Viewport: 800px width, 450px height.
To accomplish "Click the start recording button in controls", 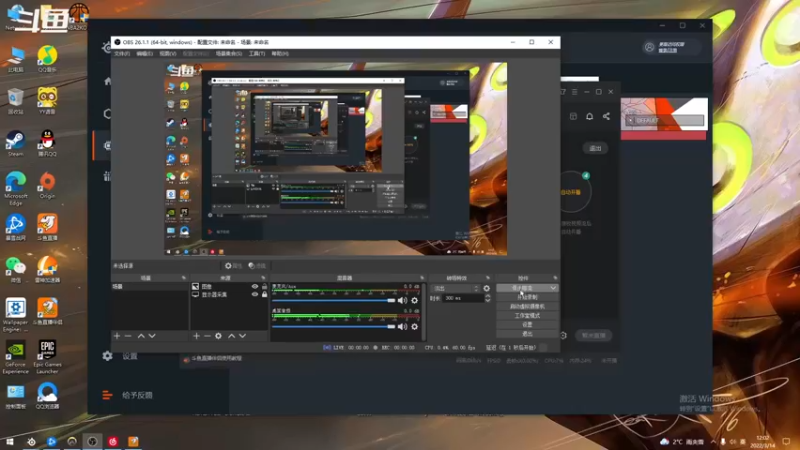I will tap(527, 297).
